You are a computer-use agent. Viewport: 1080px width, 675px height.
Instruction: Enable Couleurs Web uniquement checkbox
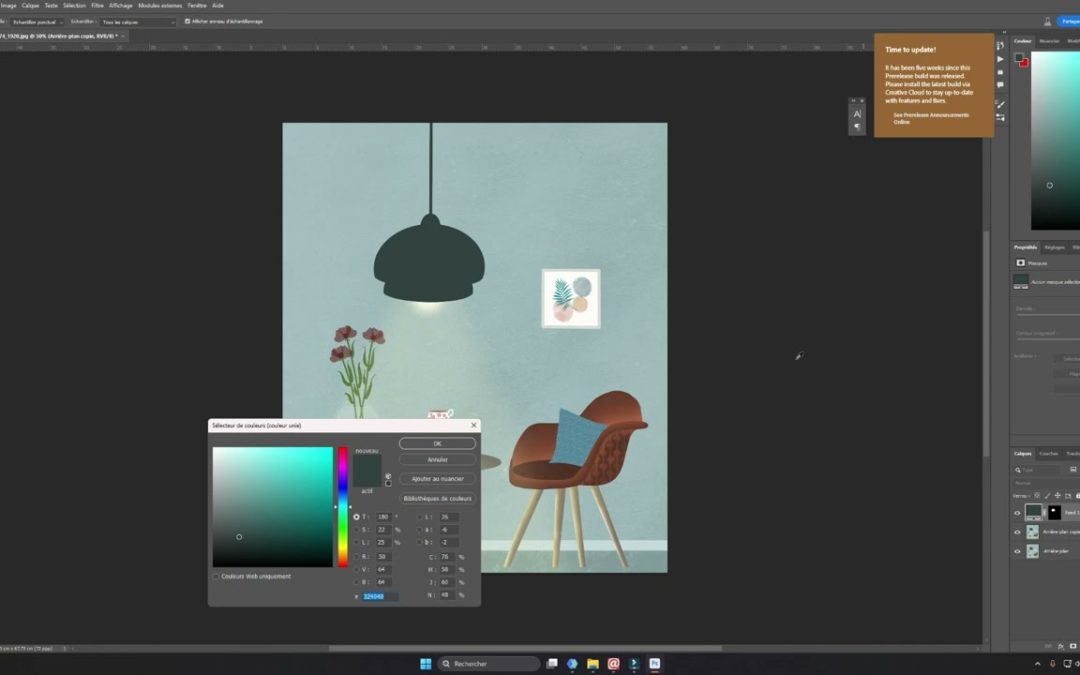(x=216, y=577)
